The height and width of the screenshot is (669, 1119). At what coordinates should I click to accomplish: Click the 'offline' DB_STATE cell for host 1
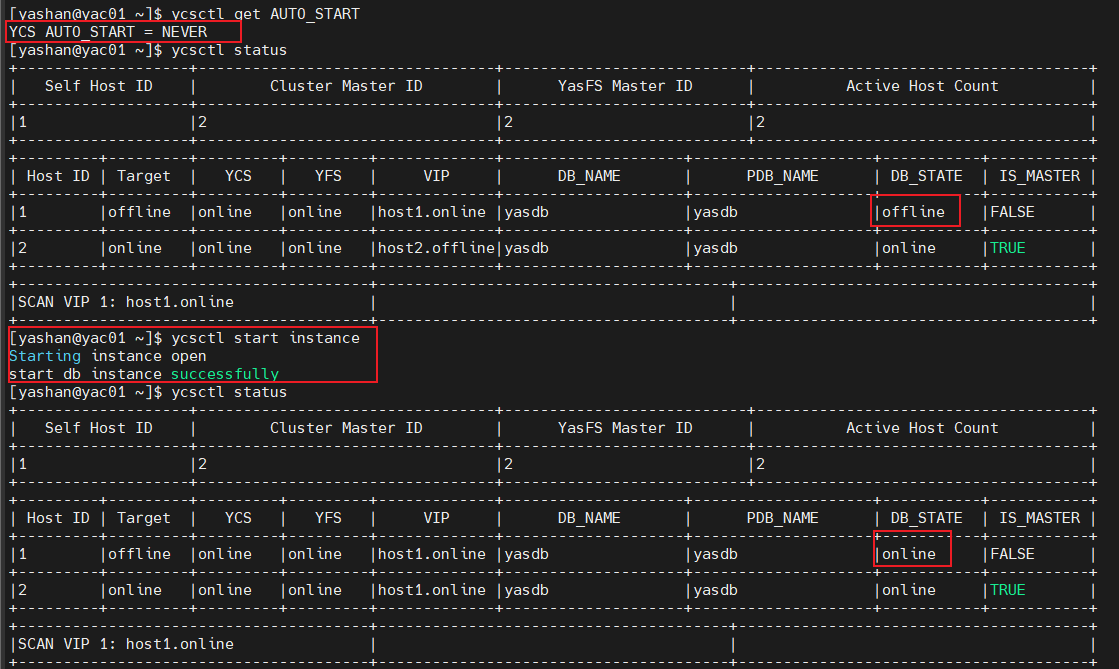913,212
